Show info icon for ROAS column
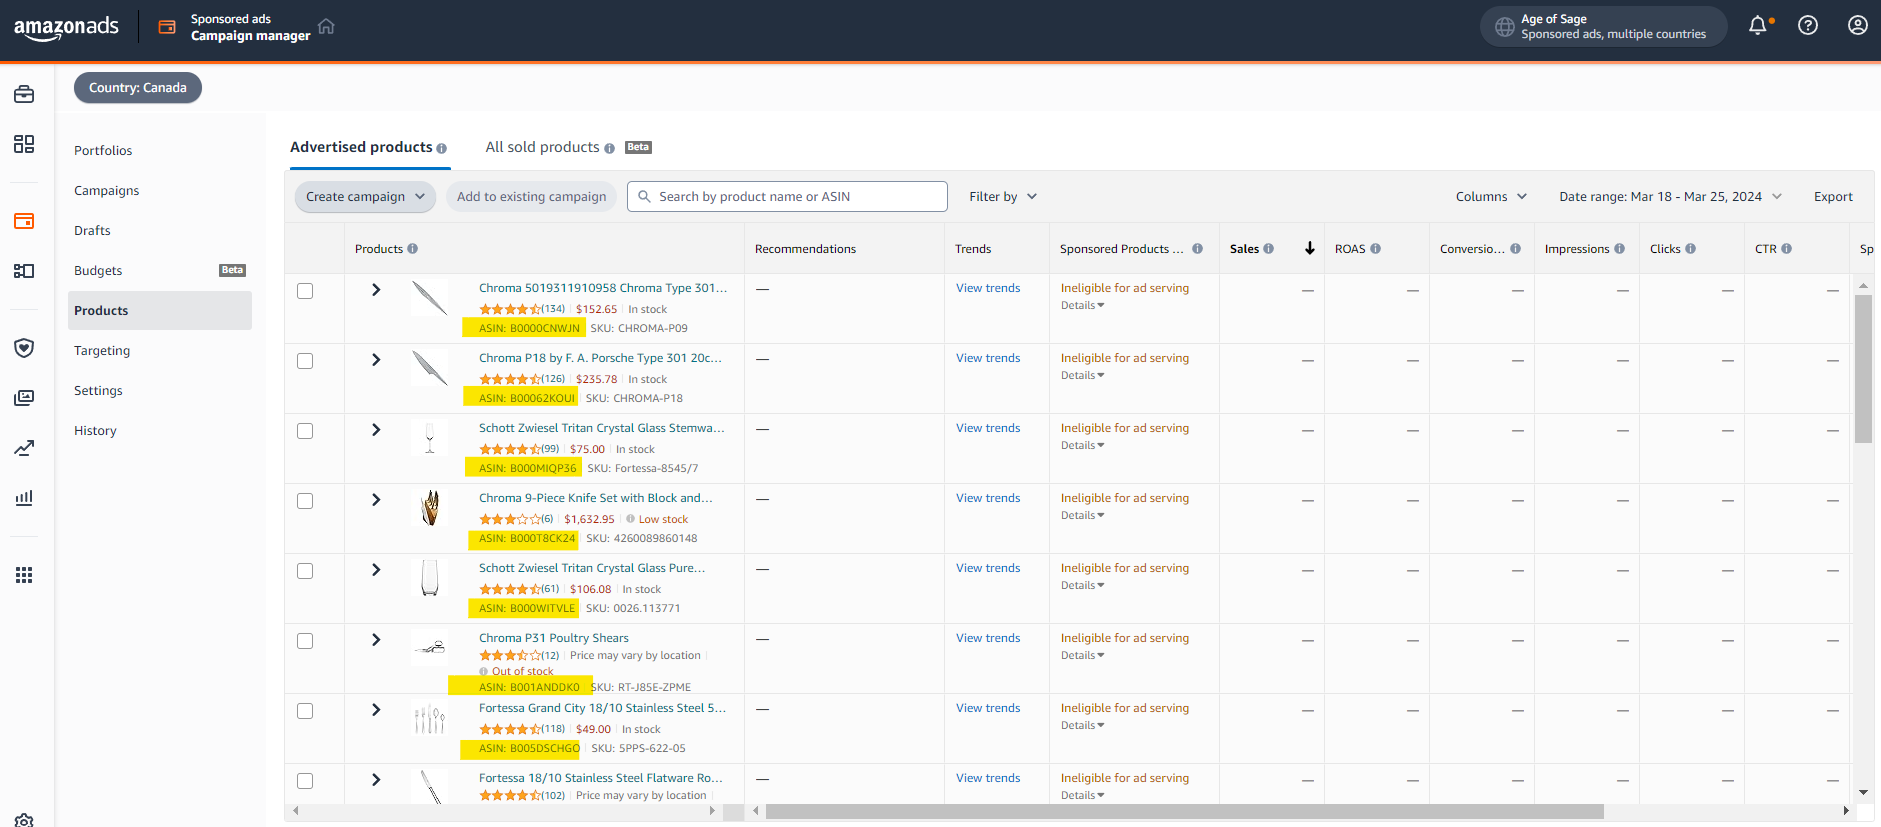Image resolution: width=1881 pixels, height=827 pixels. [x=1375, y=249]
